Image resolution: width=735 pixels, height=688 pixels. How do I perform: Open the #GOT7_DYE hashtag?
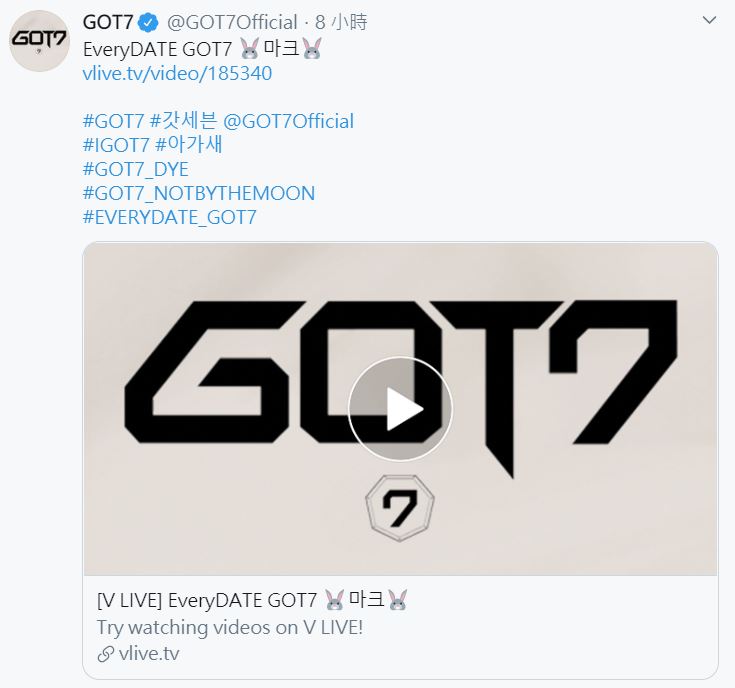[x=135, y=169]
